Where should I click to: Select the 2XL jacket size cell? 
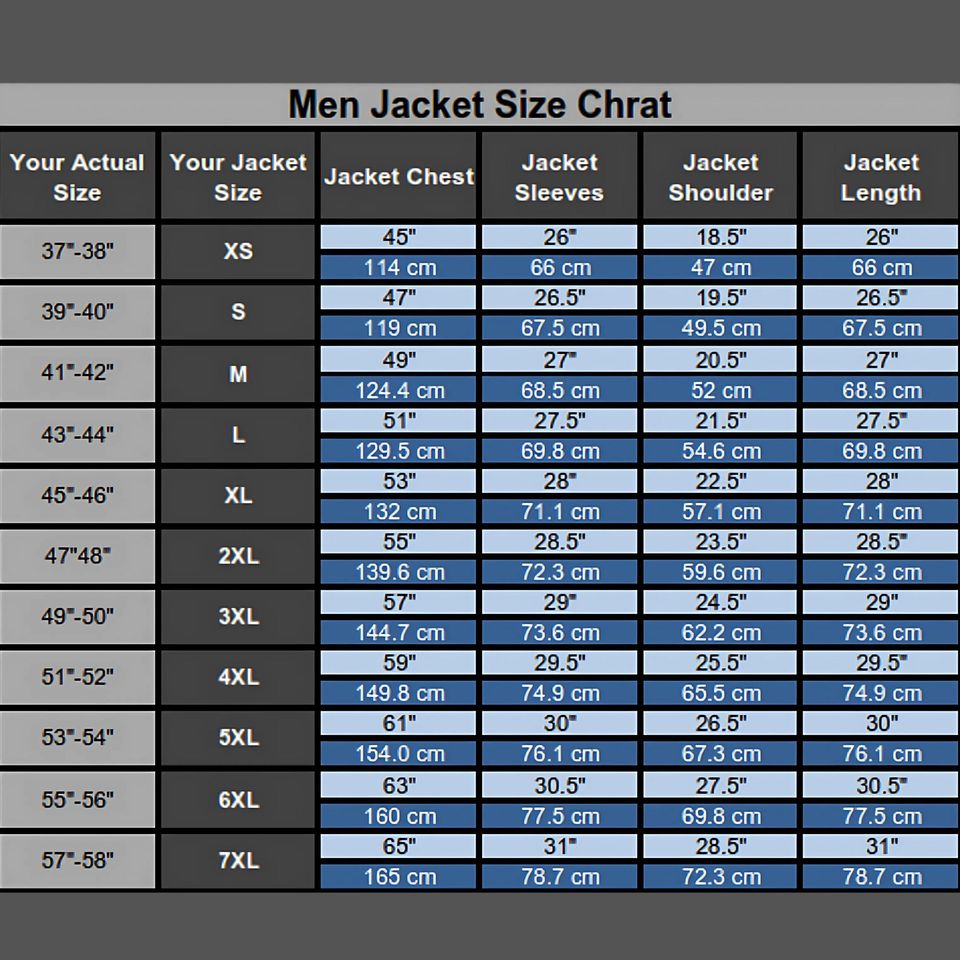coord(238,556)
